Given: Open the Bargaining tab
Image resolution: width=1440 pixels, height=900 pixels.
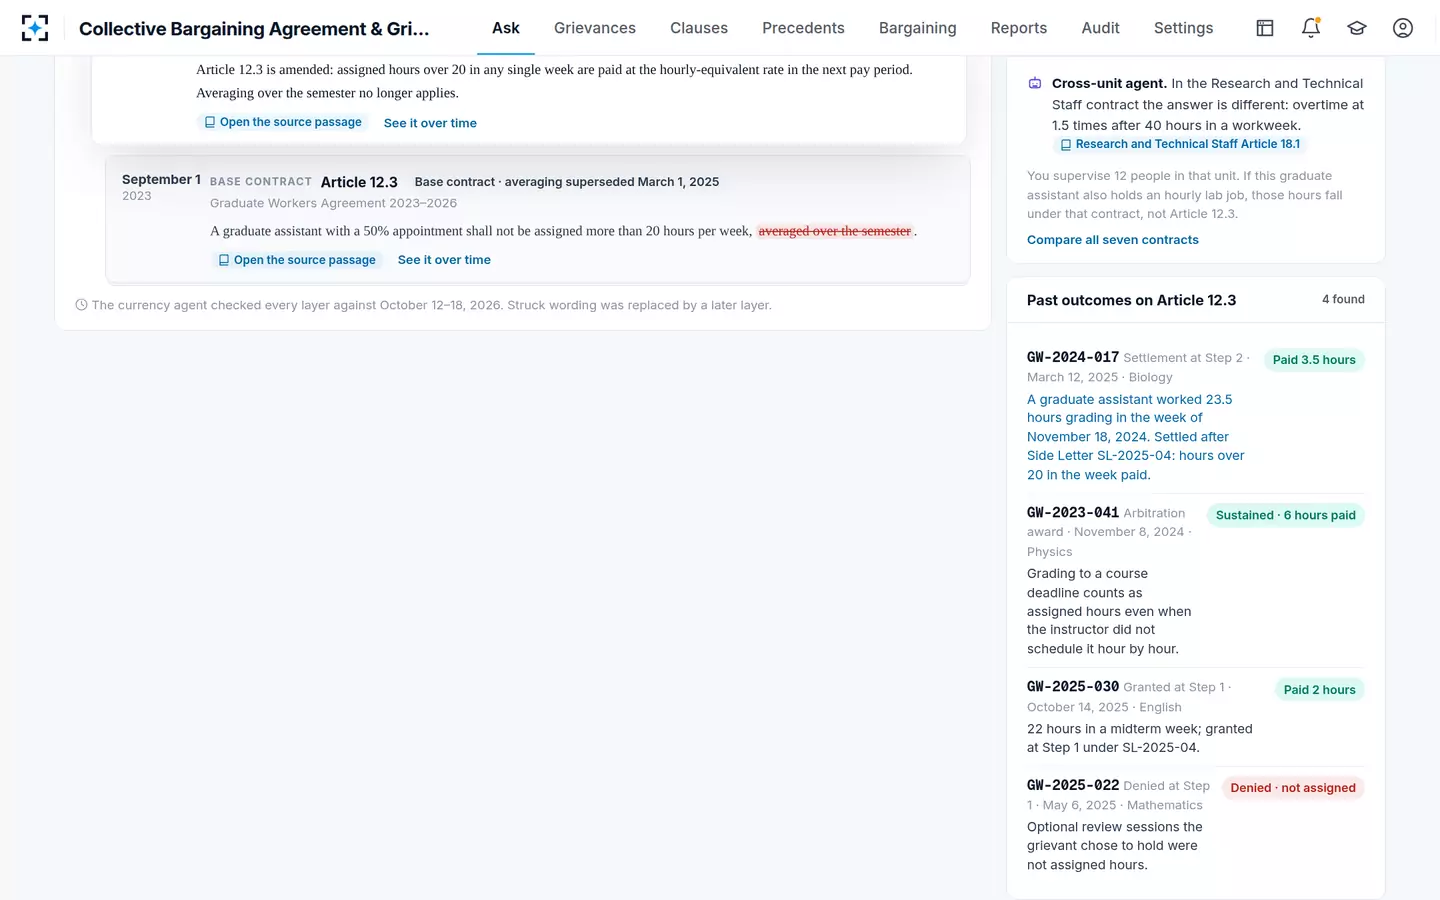Looking at the screenshot, I should point(918,28).
